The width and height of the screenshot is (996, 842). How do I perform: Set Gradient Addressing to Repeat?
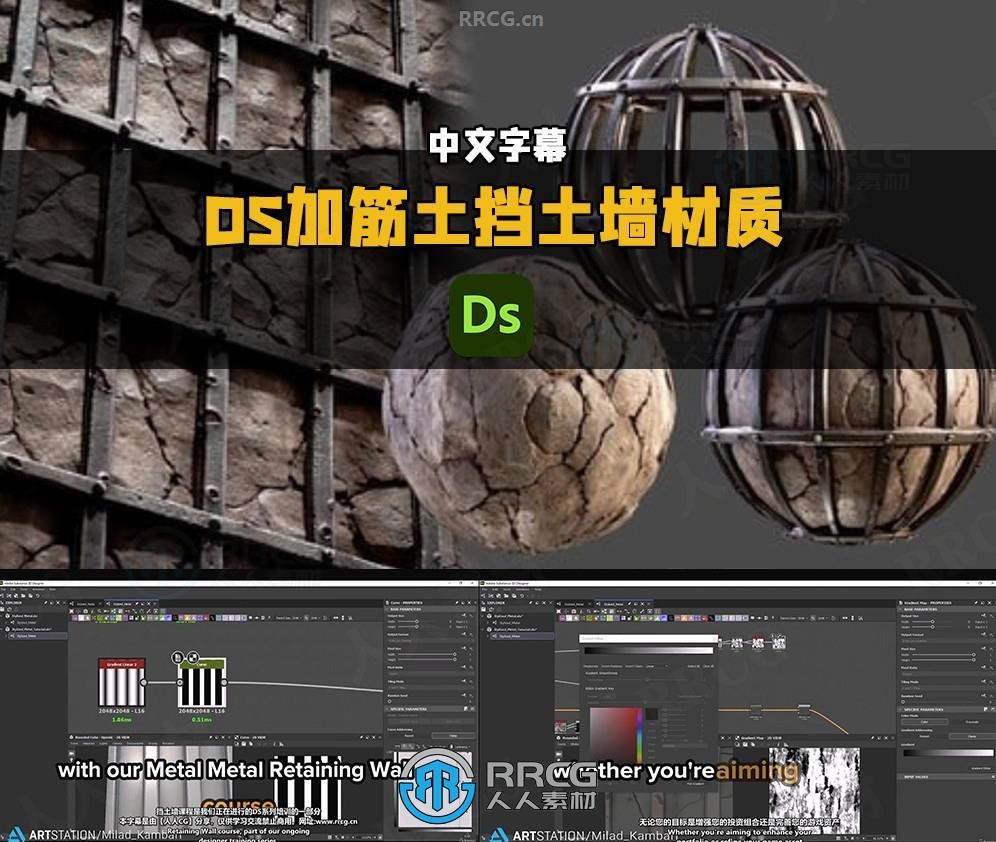pos(925,736)
